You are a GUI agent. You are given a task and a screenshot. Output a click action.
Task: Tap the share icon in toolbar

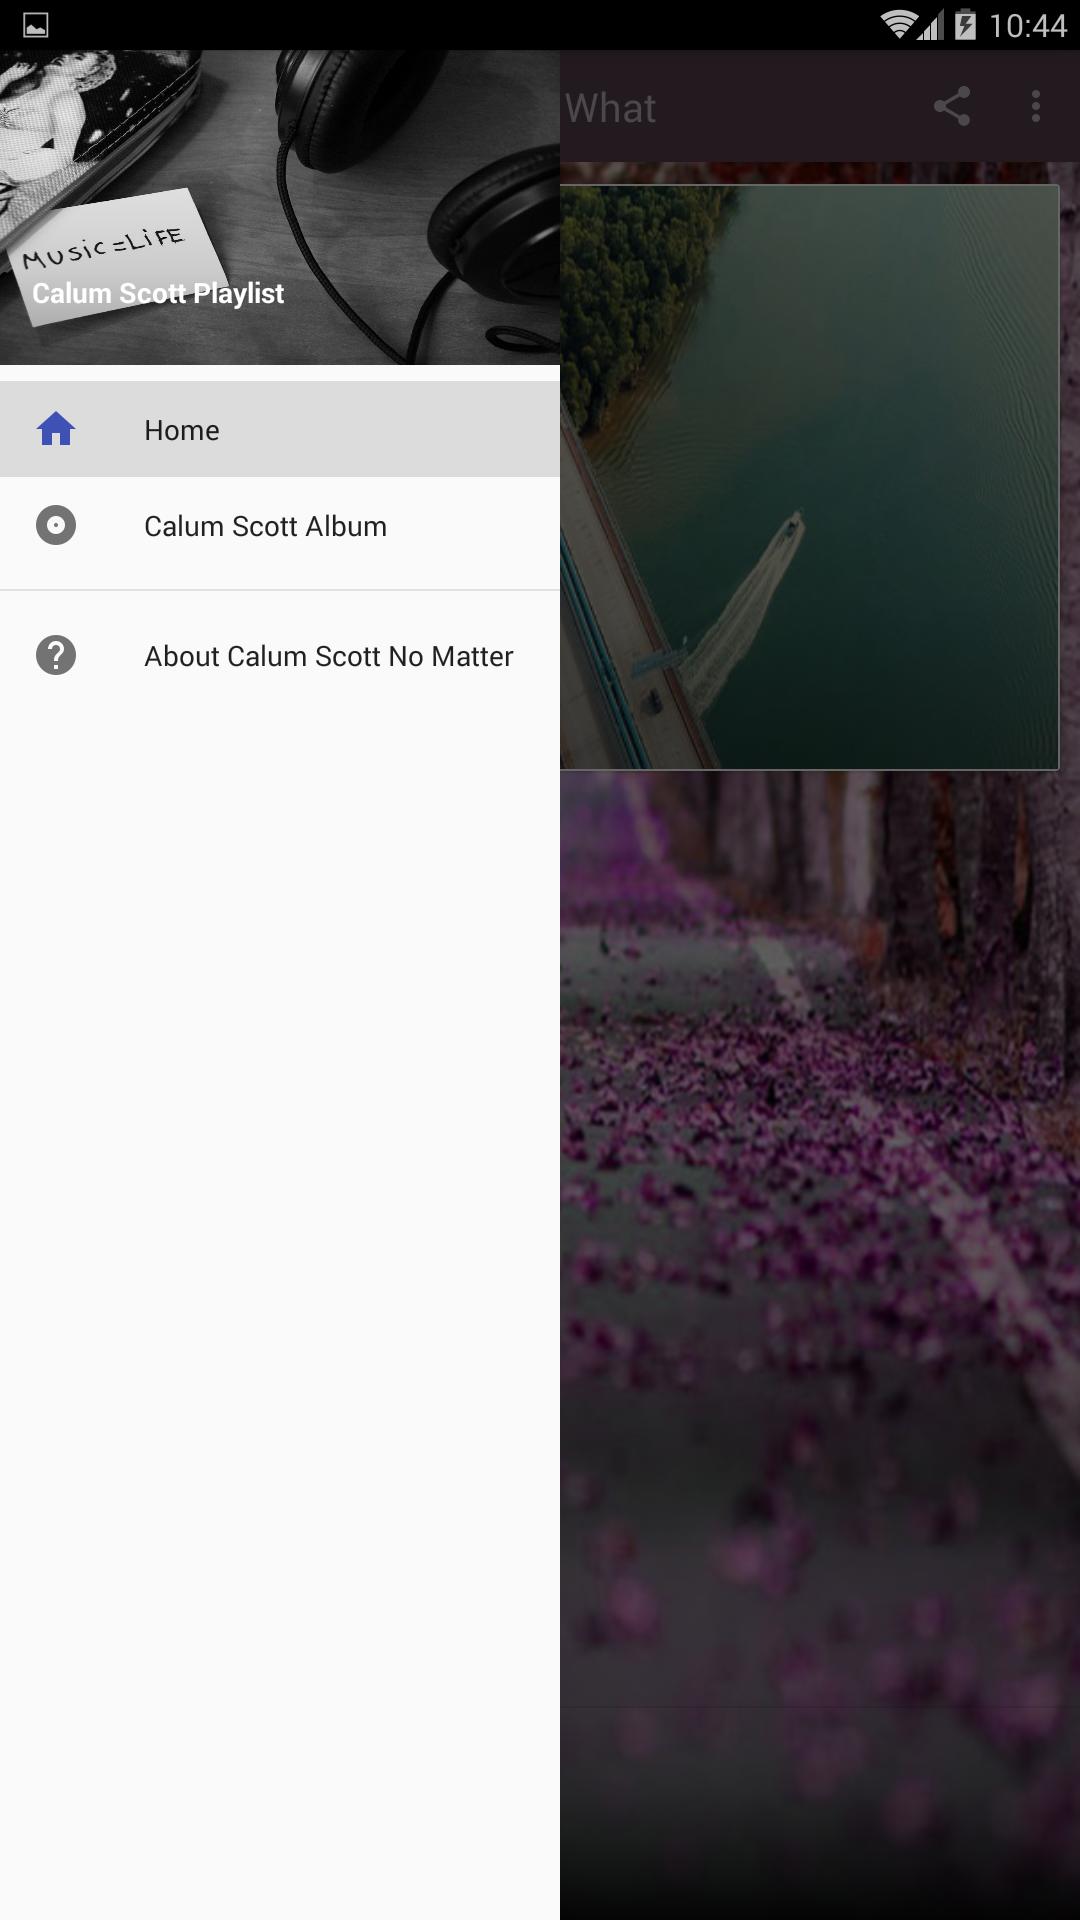951,106
